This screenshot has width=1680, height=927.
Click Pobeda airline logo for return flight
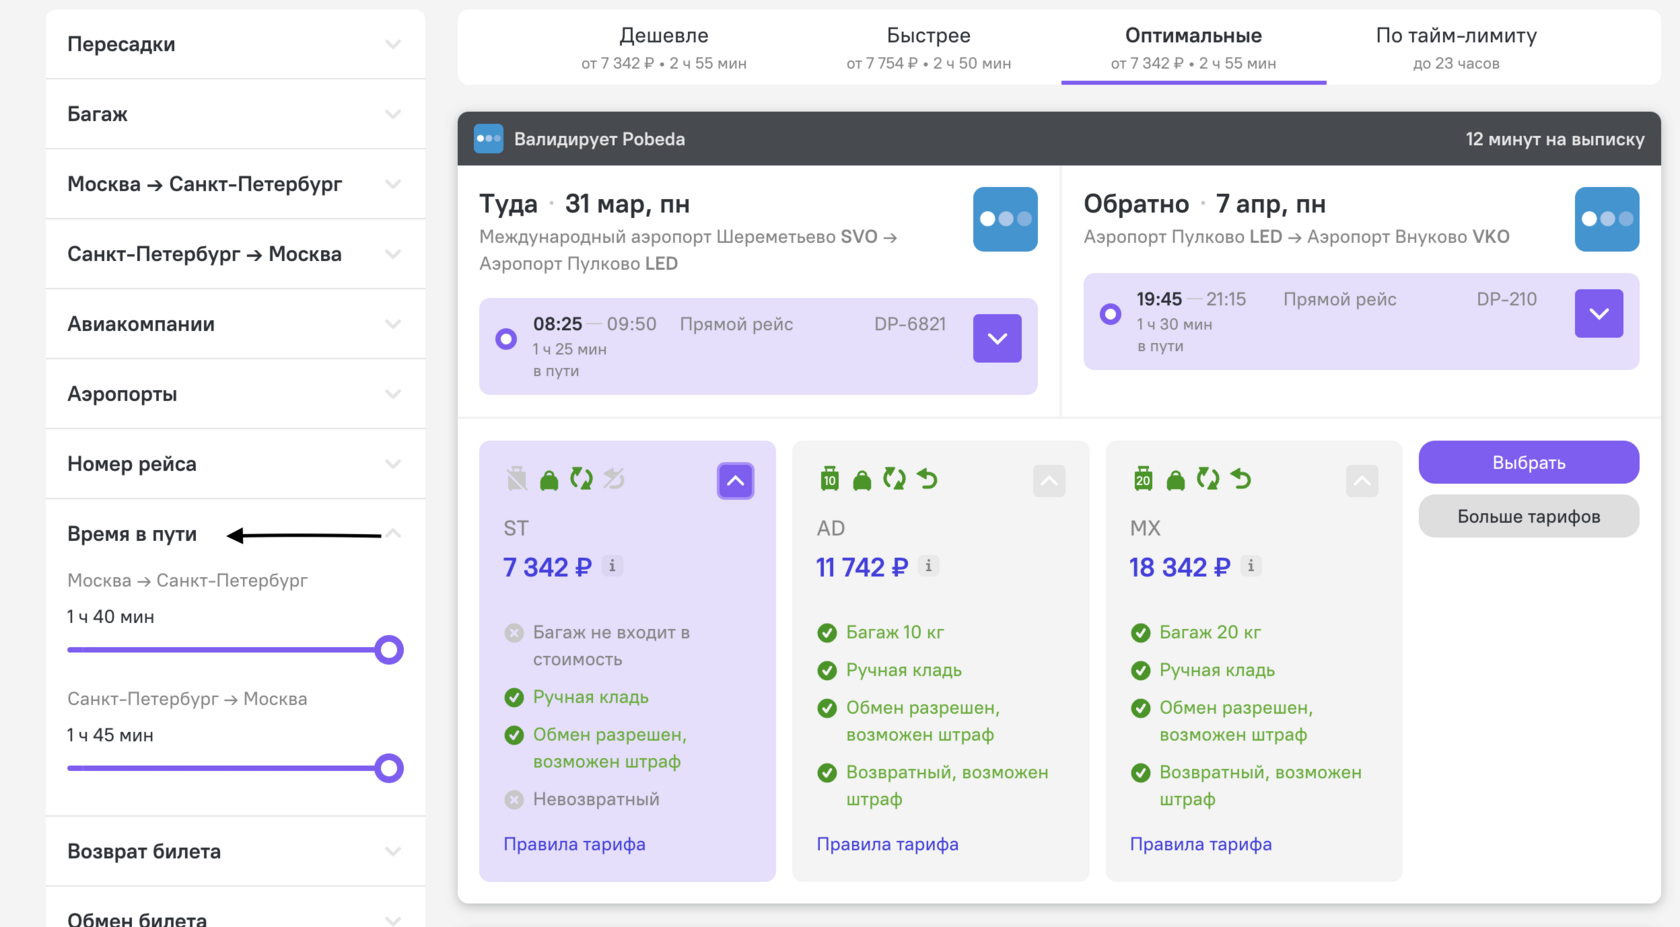click(1607, 219)
